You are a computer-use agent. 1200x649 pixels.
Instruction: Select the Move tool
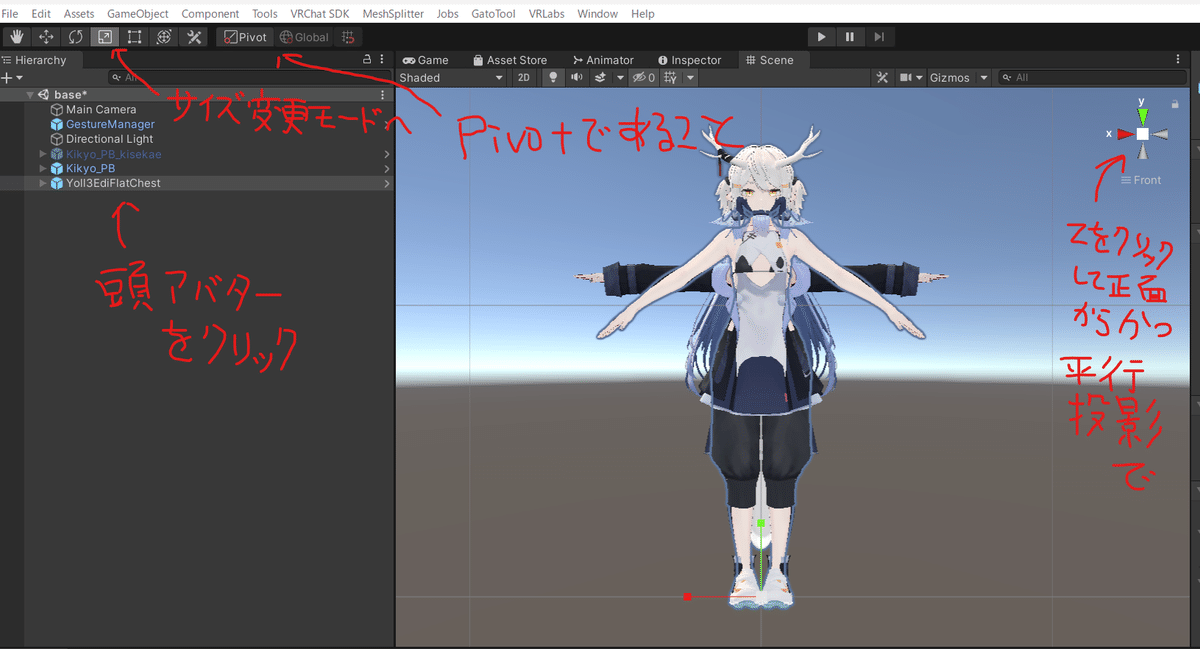coord(46,37)
